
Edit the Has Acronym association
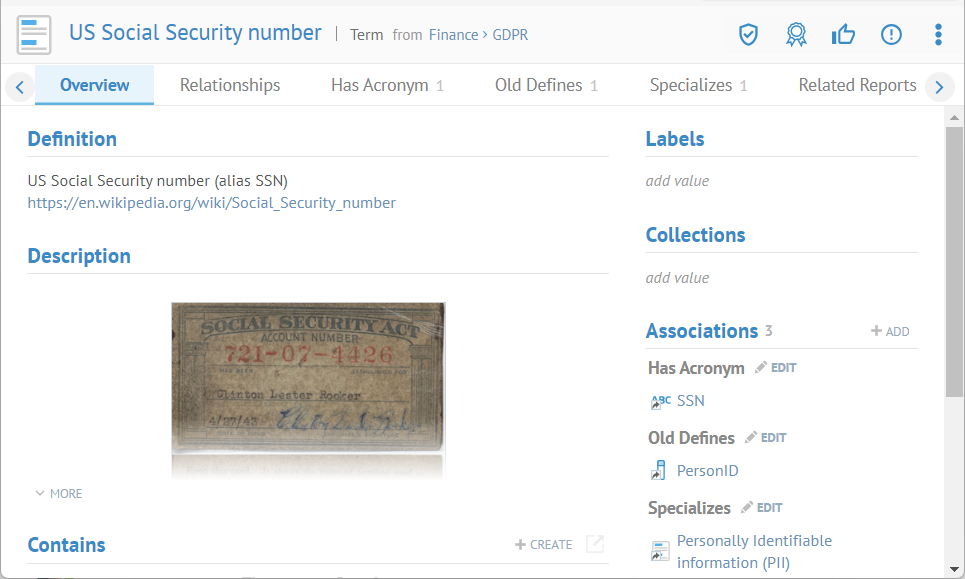coord(776,368)
